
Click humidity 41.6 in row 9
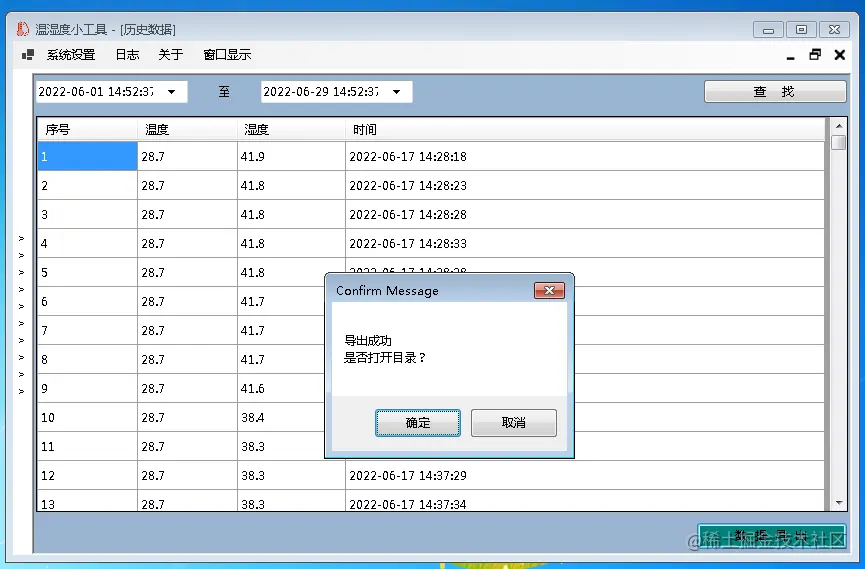pos(253,389)
